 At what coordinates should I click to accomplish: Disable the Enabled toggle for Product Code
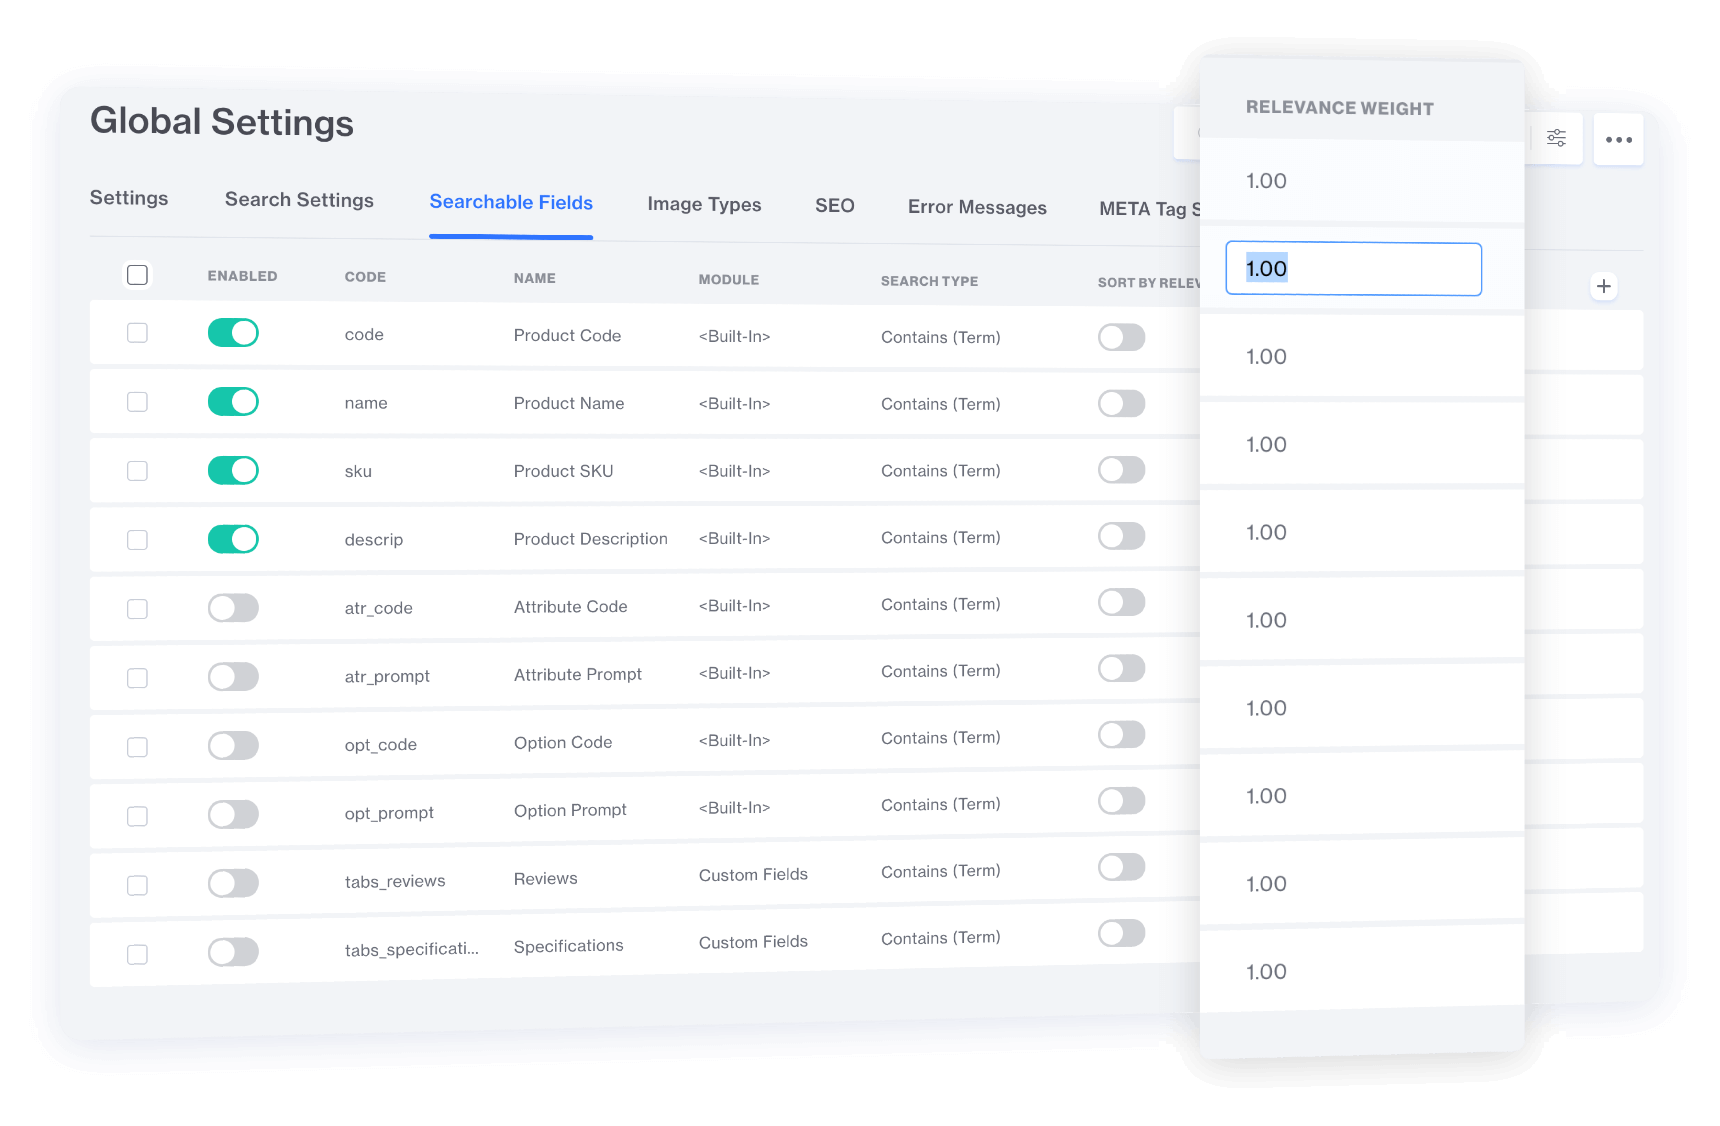tap(233, 333)
